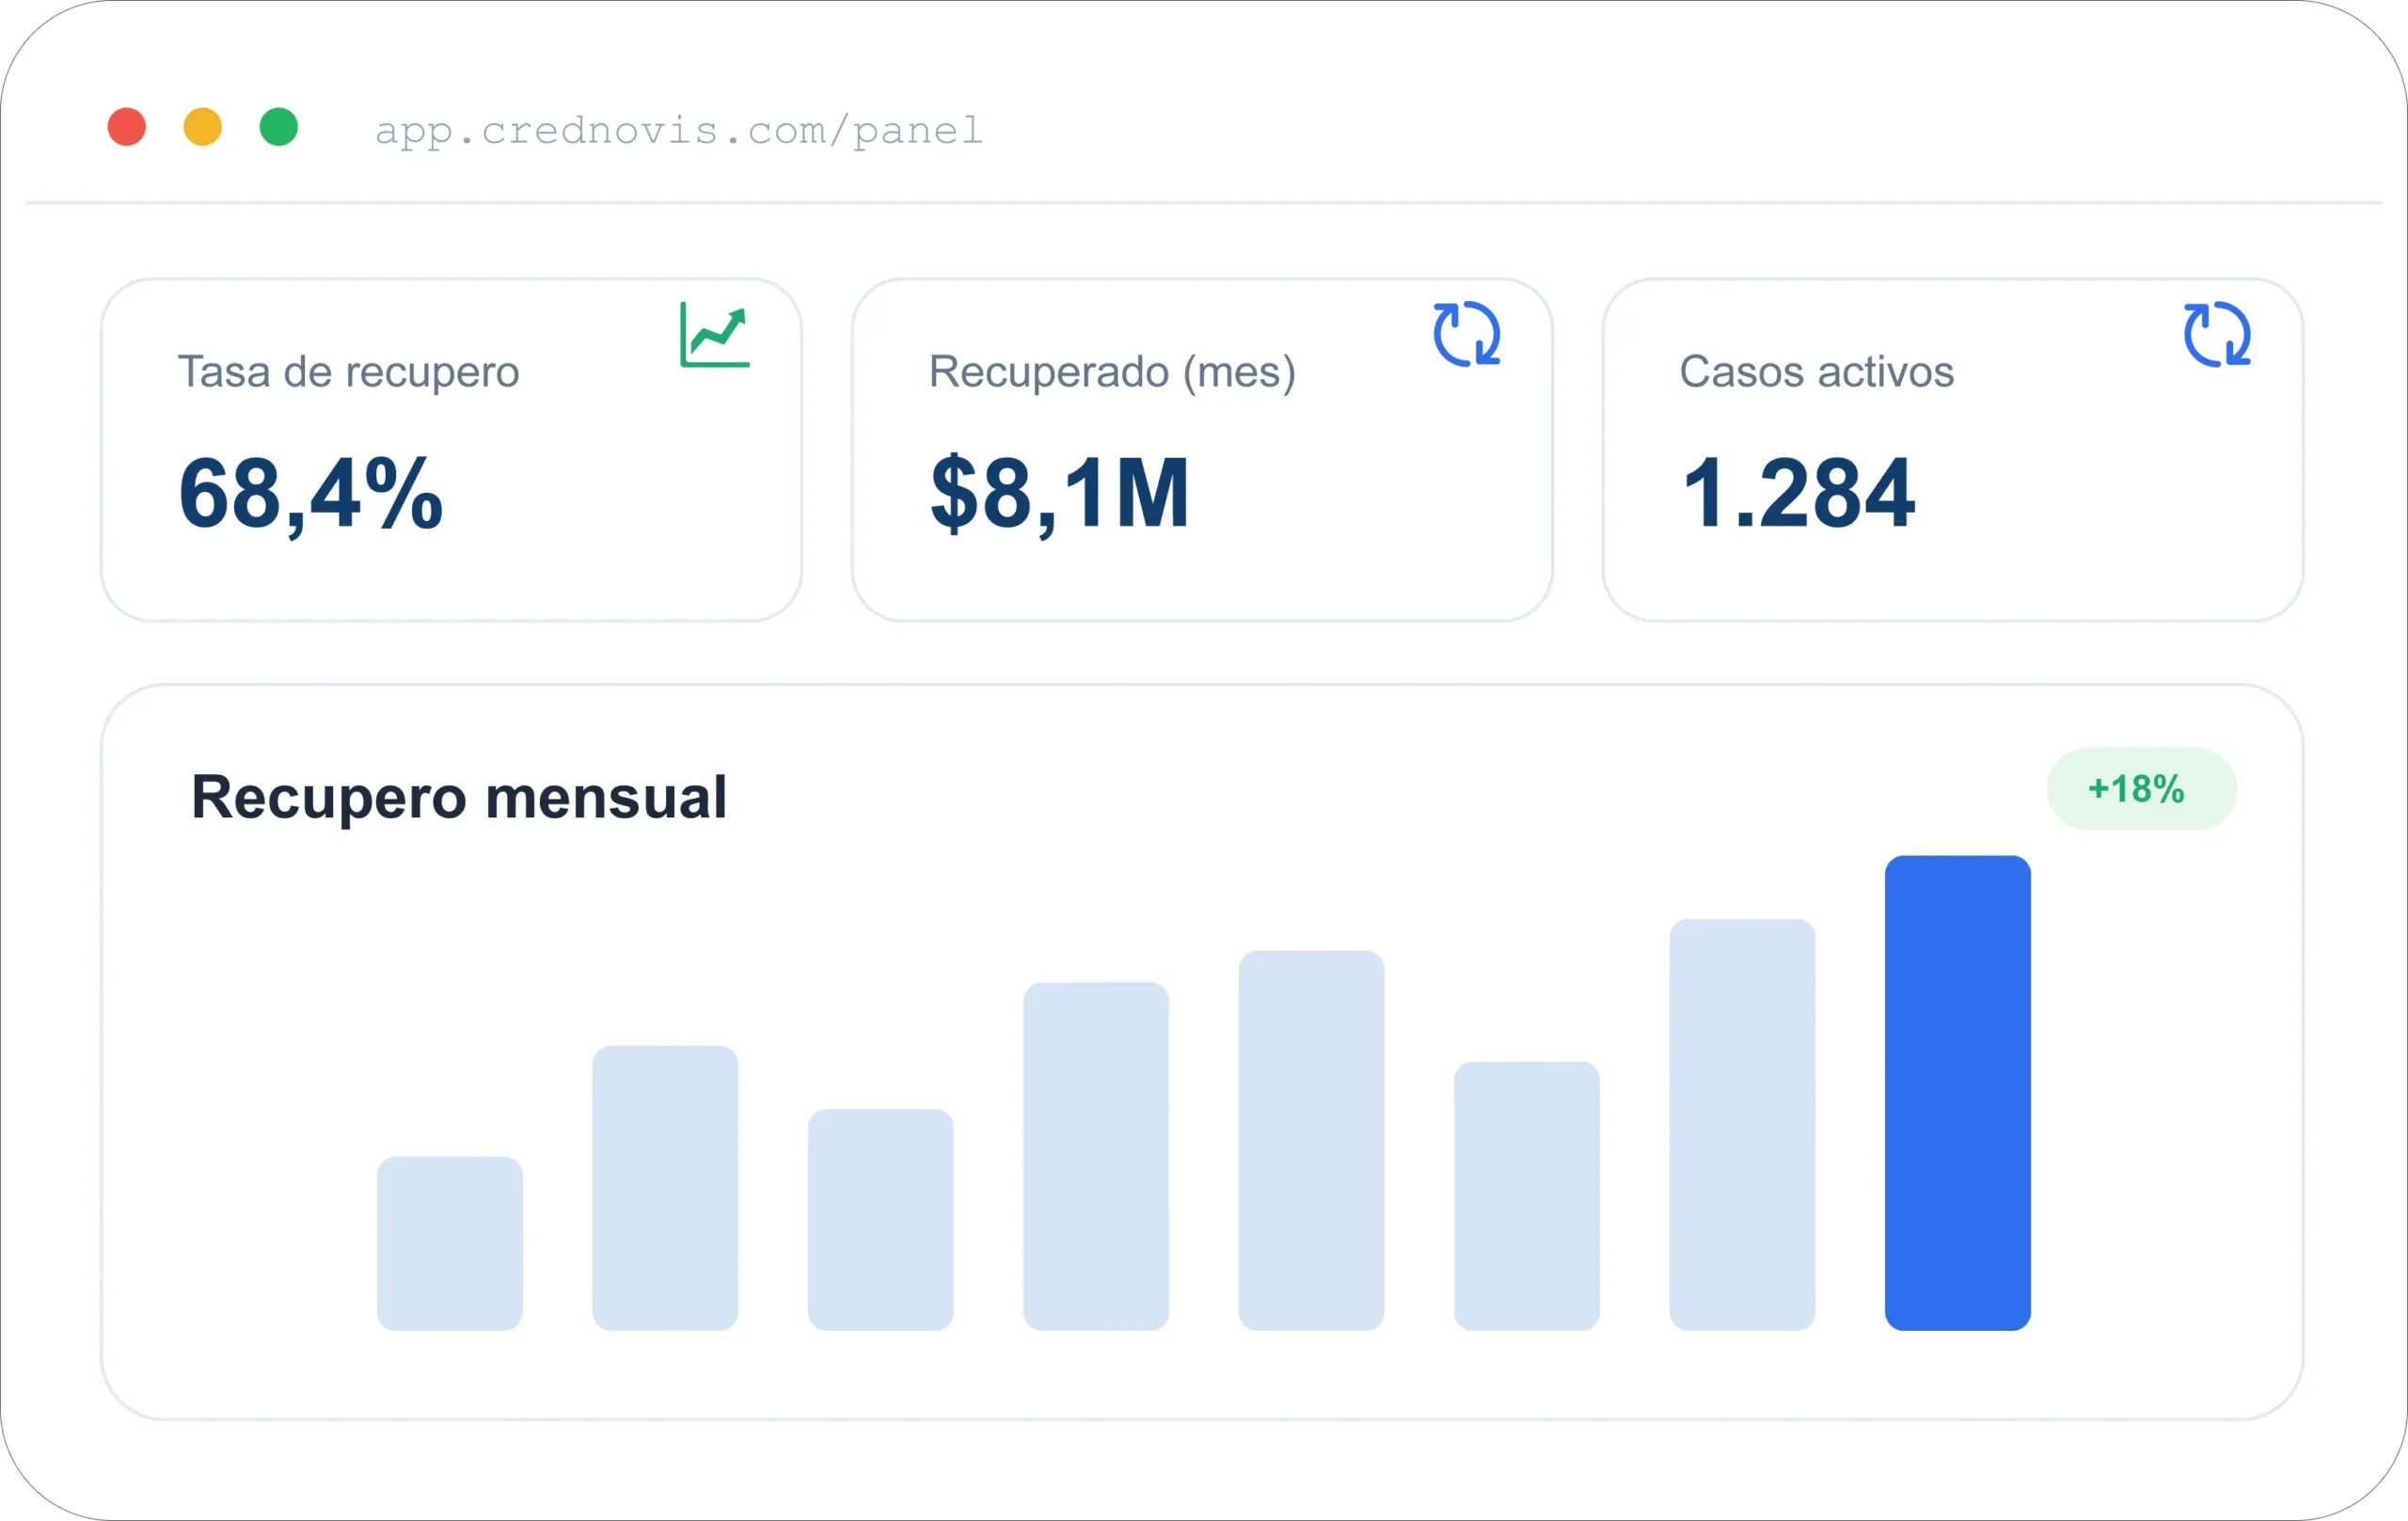This screenshot has height=1521, width=2408.
Task: Select the fifth light blue chart bar
Action: [1311, 1140]
